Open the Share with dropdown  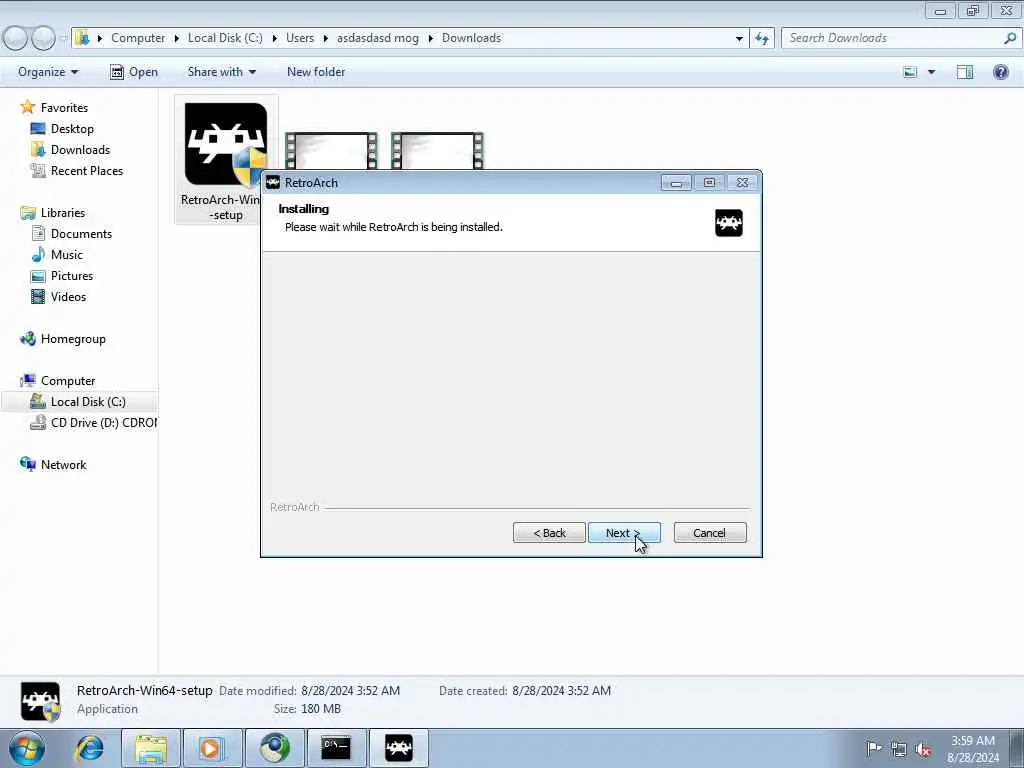click(x=221, y=72)
